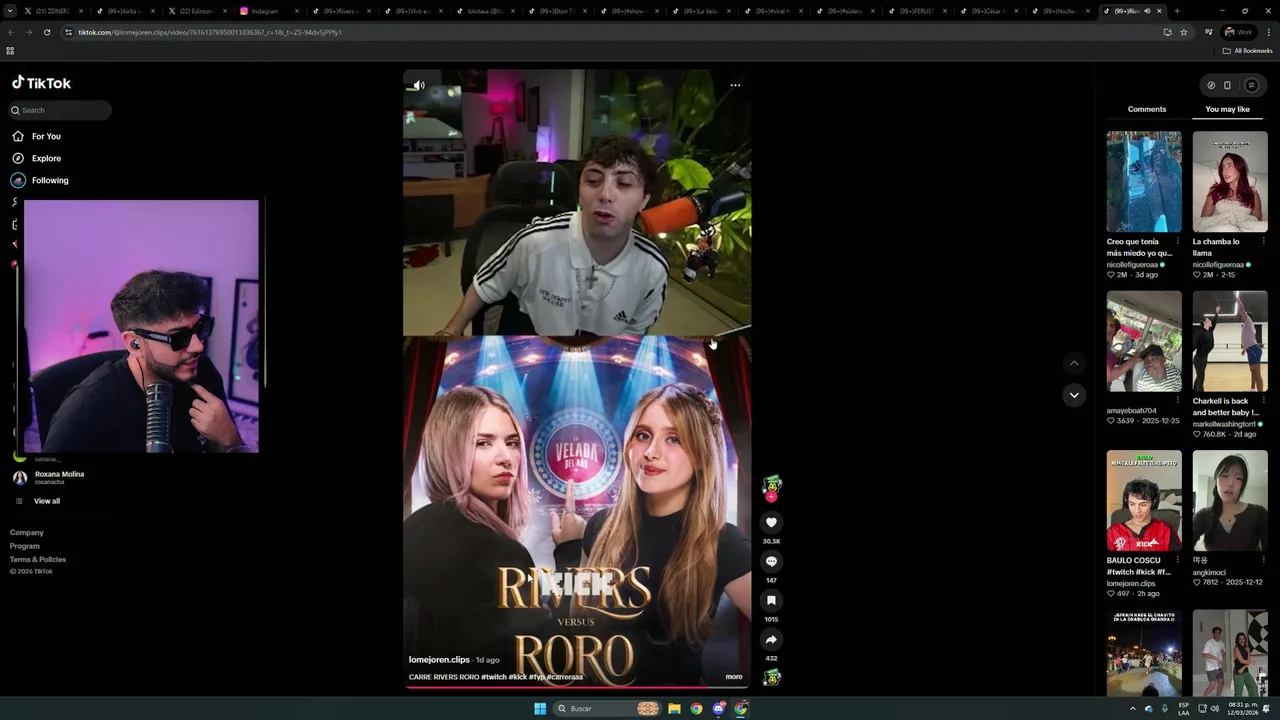Open the Discord taskbar icon
The image size is (1280, 720).
pos(719,708)
